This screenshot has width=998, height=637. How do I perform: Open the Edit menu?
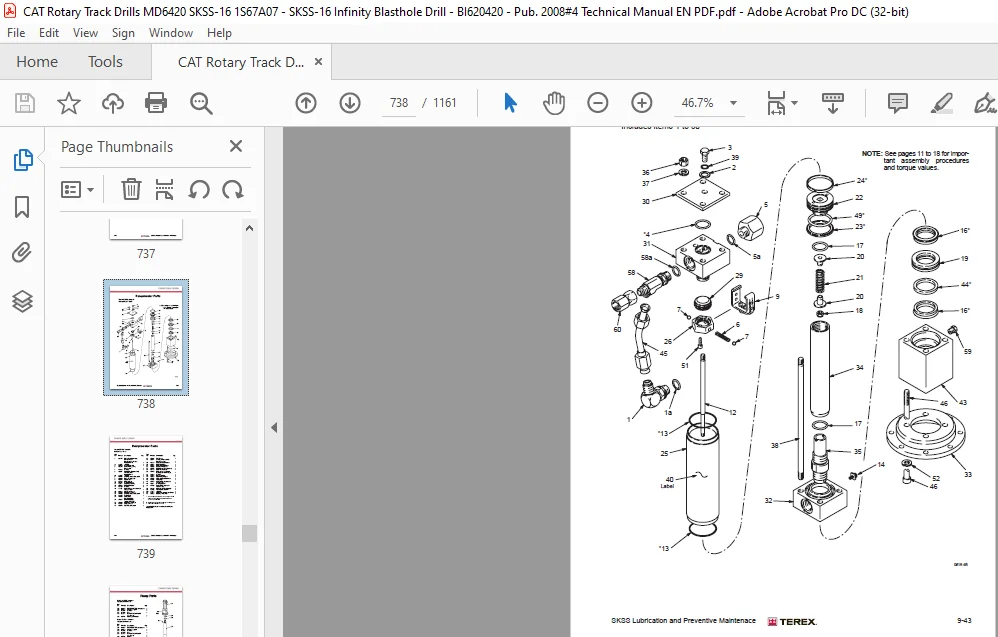pyautogui.click(x=48, y=32)
